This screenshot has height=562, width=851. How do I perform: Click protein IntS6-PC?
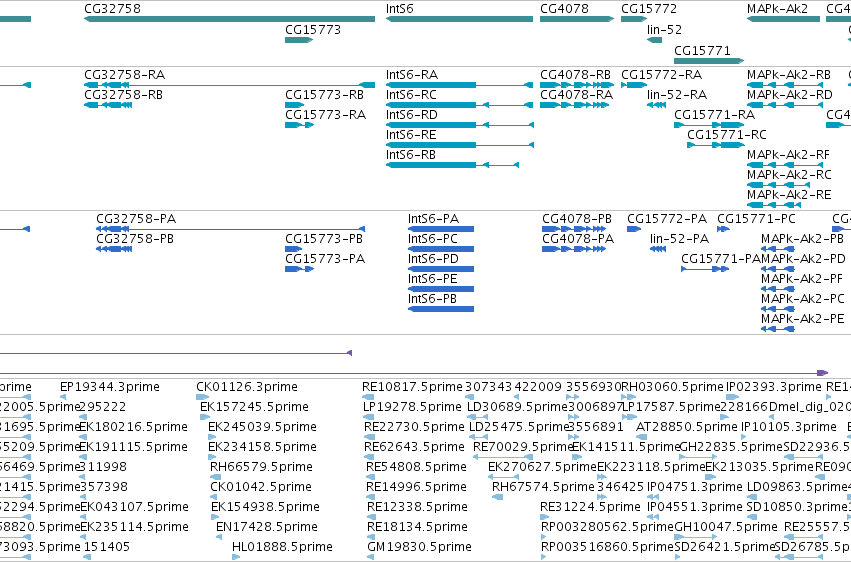[441, 249]
